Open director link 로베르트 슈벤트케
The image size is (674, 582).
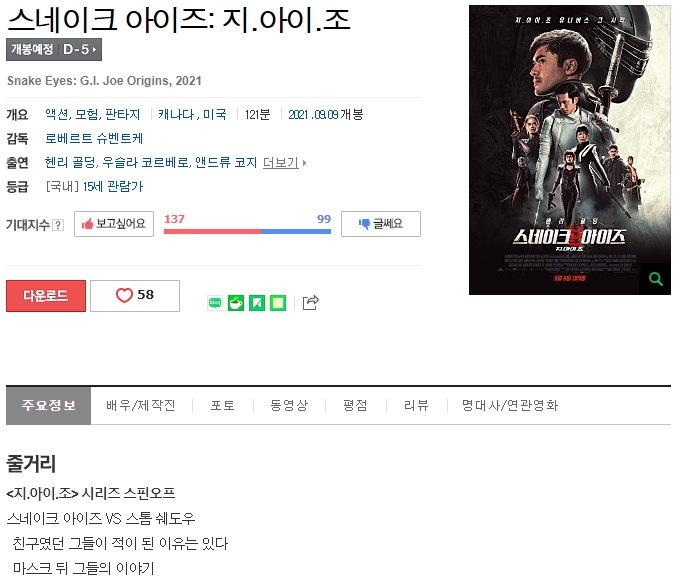pyautogui.click(x=94, y=138)
